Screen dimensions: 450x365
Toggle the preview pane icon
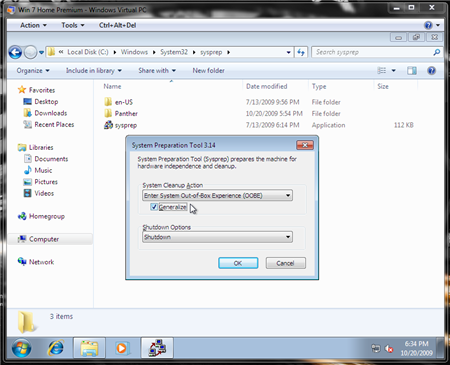pos(412,70)
